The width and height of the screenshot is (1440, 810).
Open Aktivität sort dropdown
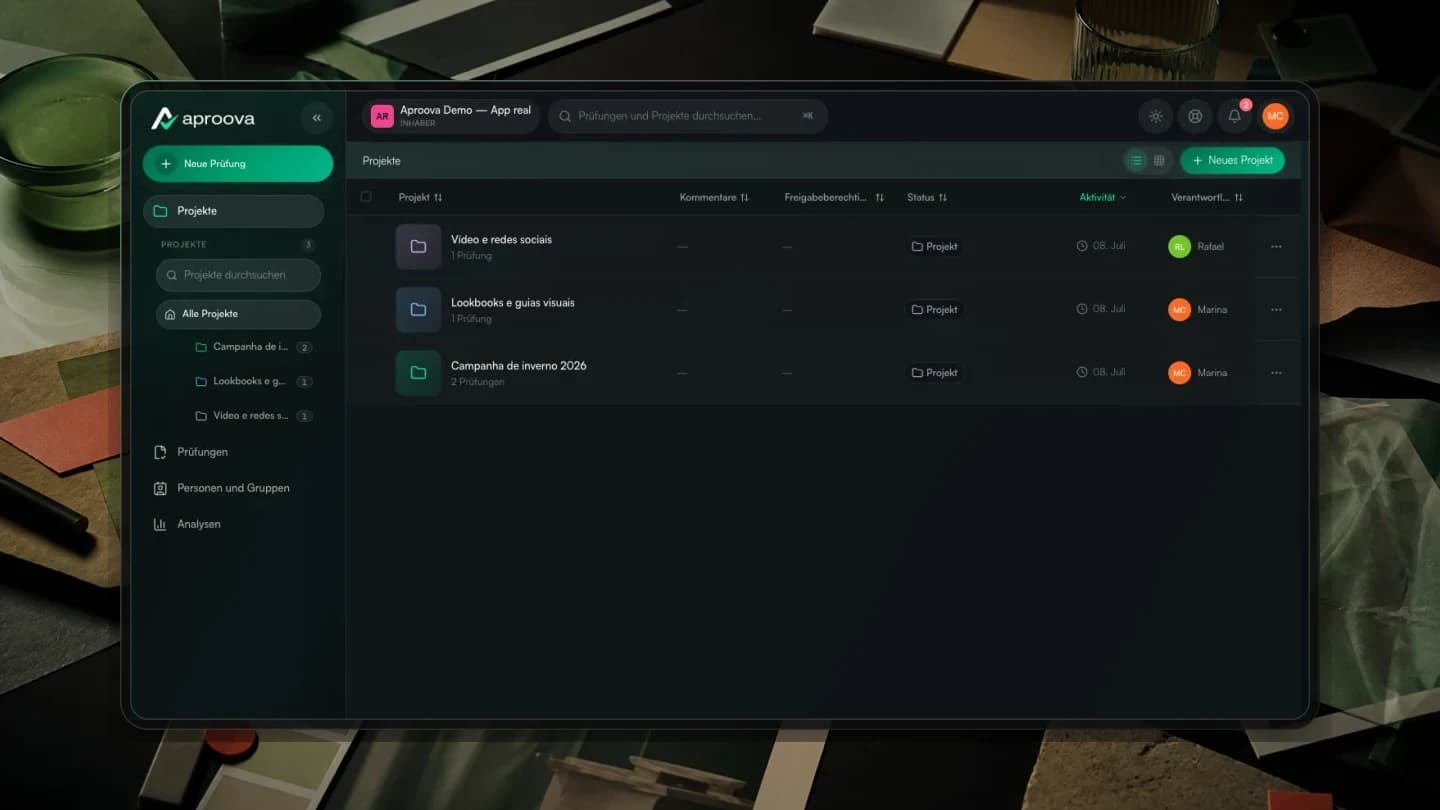point(1103,197)
